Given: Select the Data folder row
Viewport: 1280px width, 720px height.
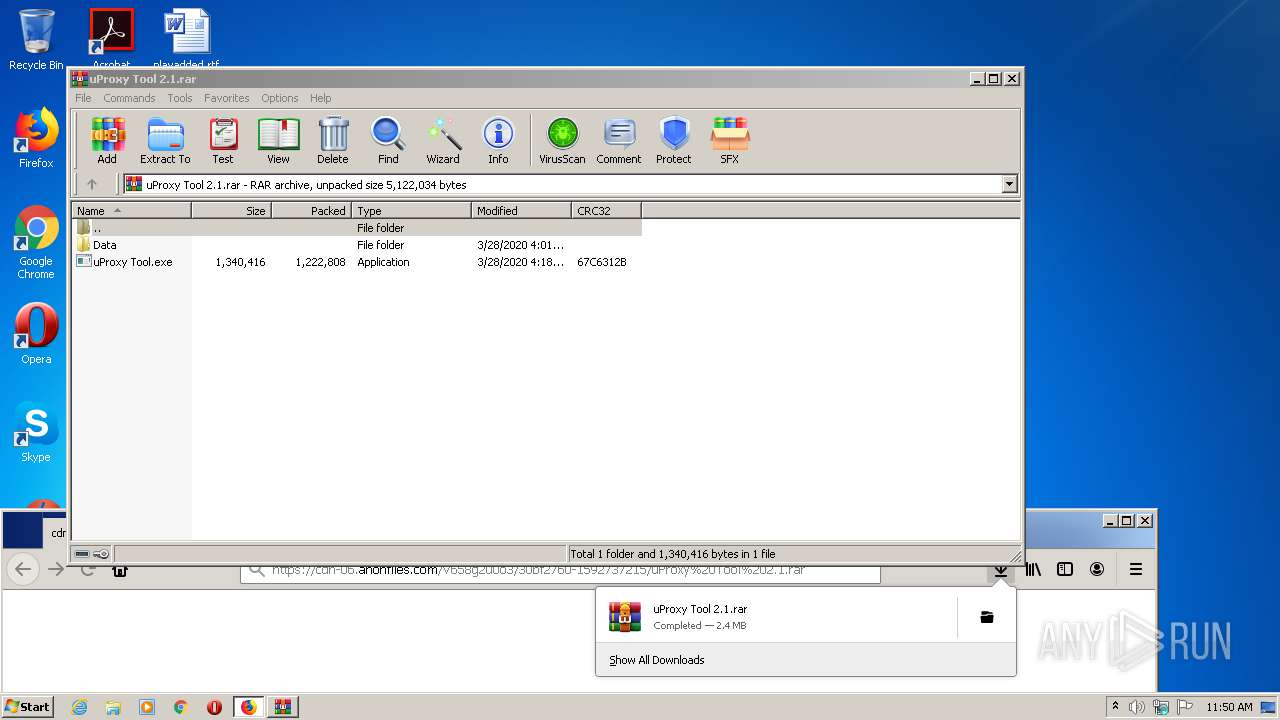Looking at the screenshot, I should 356,245.
